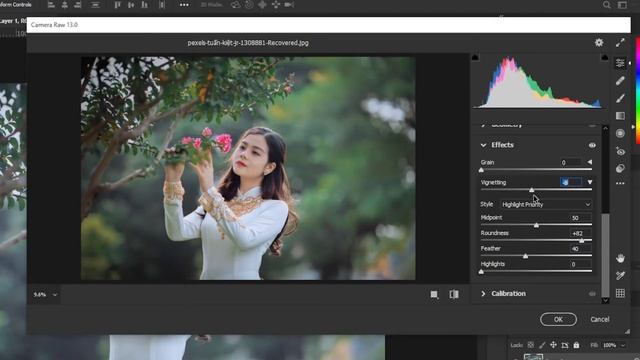Toggle highlight clipping warning on histogram
The image size is (640, 360).
604,58
